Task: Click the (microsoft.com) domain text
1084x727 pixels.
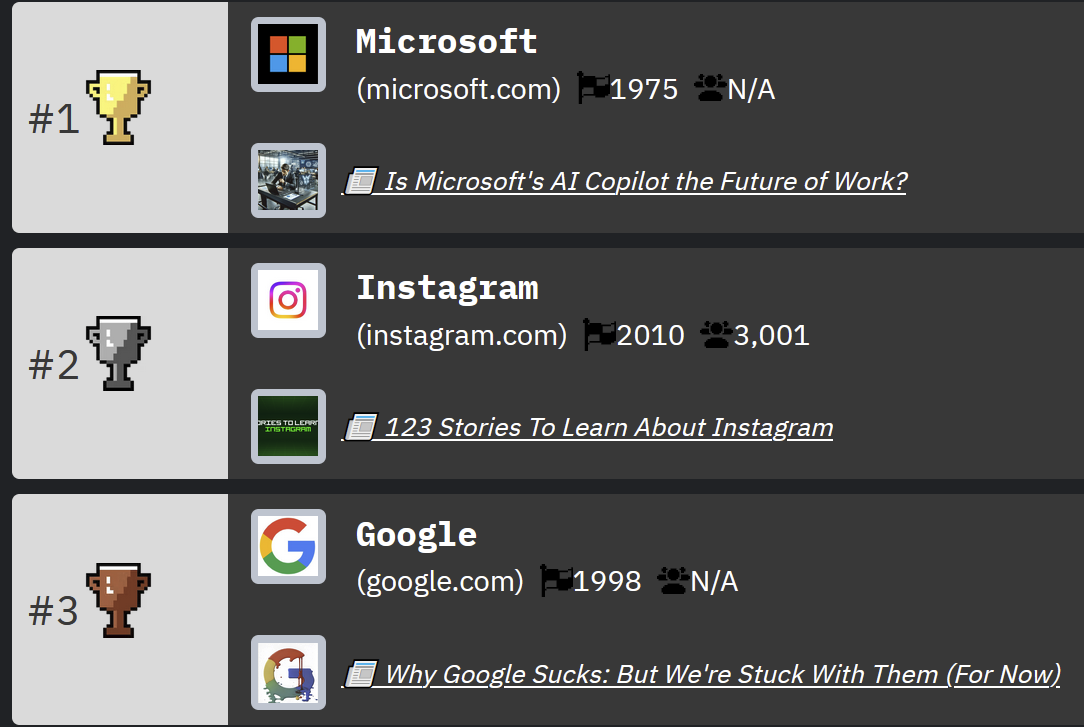Action: coord(459,89)
